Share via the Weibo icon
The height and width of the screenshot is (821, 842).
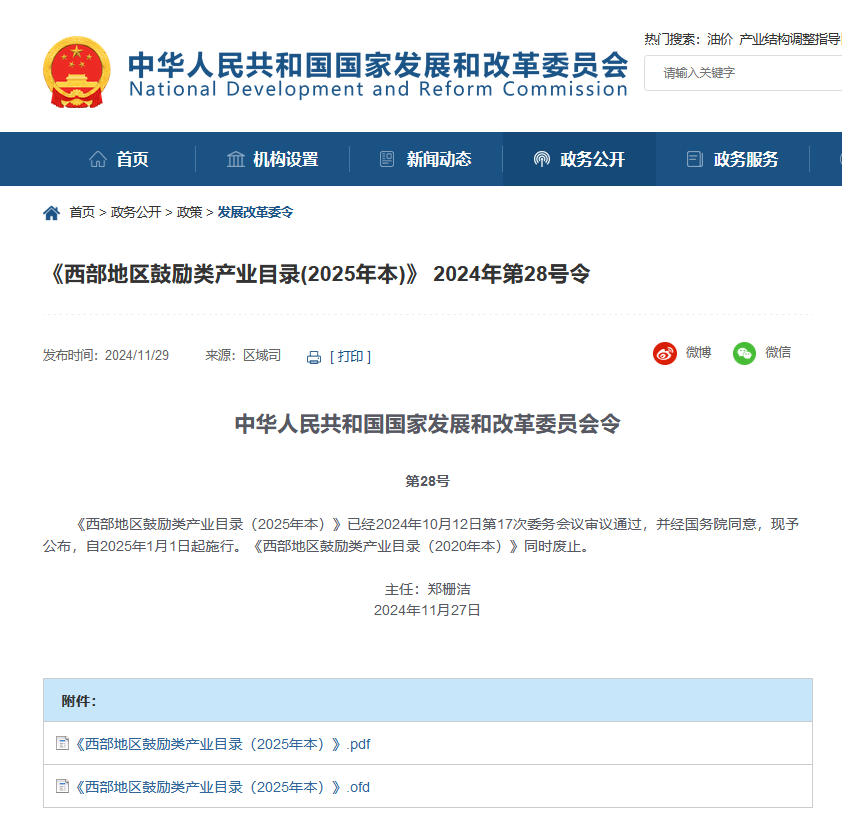[665, 353]
